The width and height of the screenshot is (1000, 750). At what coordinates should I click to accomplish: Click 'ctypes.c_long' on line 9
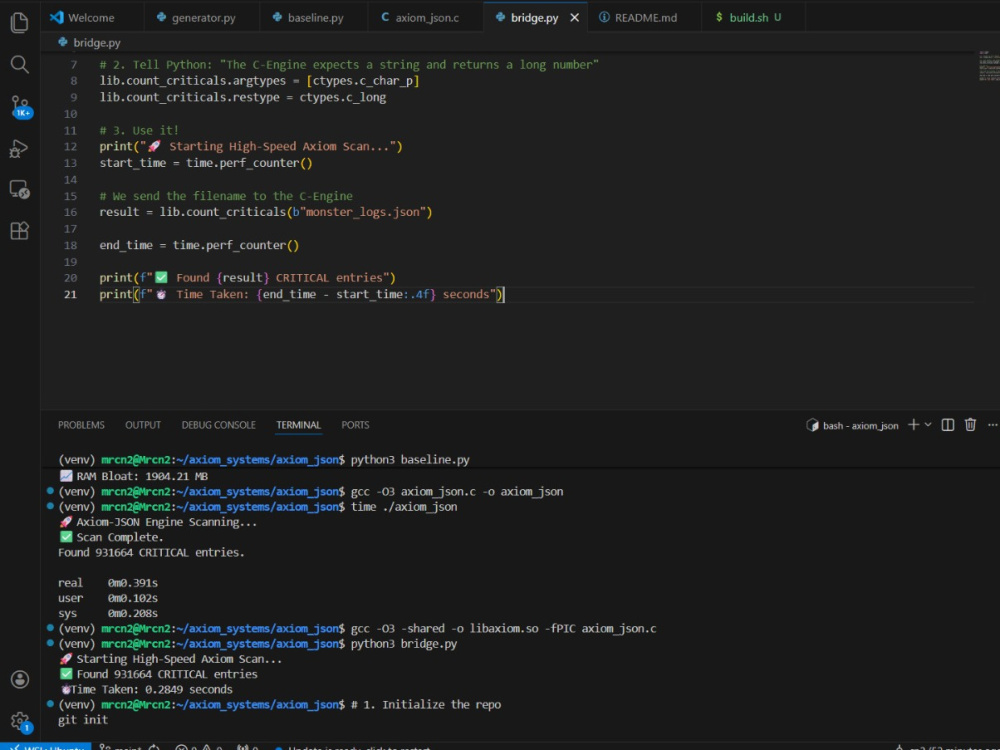pos(342,98)
